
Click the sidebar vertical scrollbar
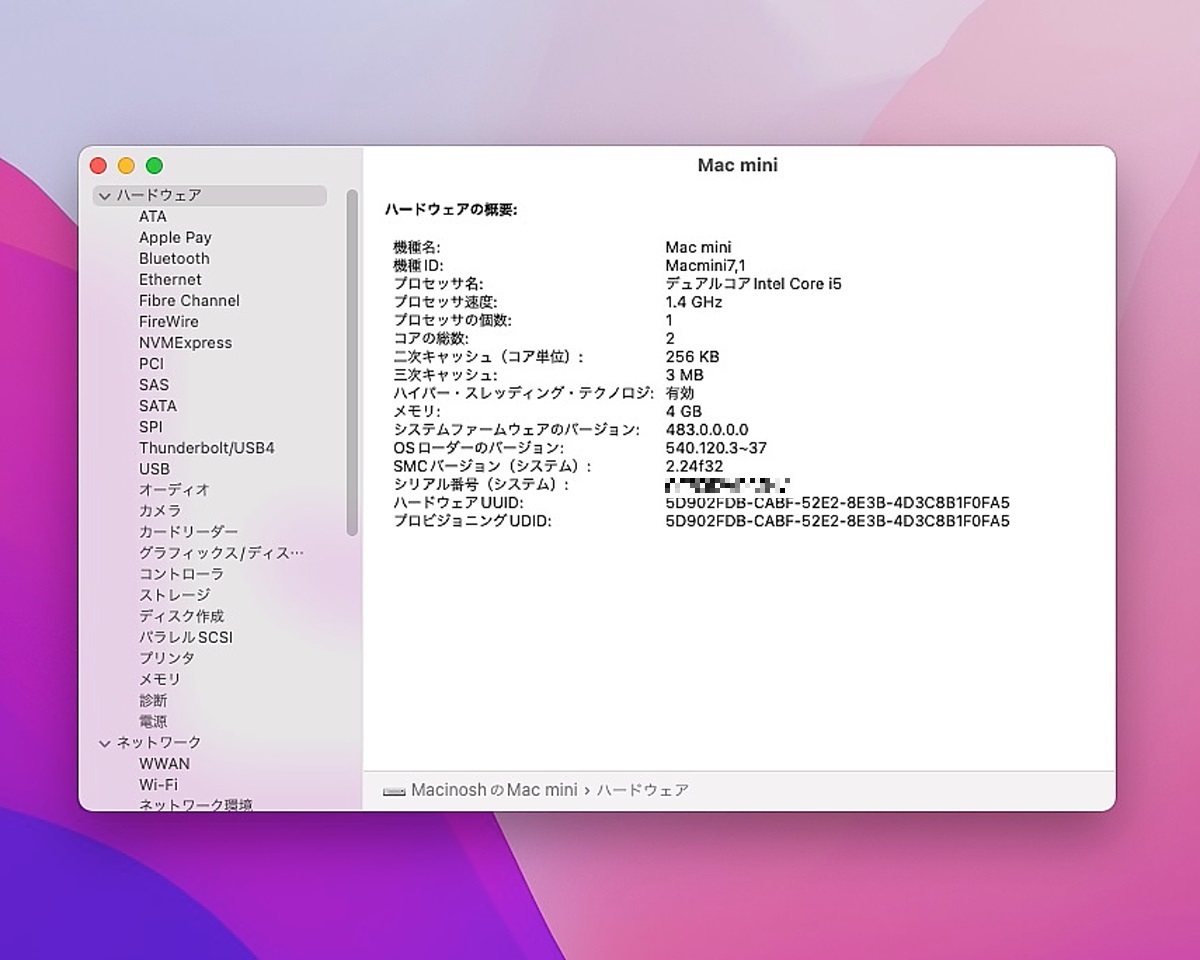(352, 362)
